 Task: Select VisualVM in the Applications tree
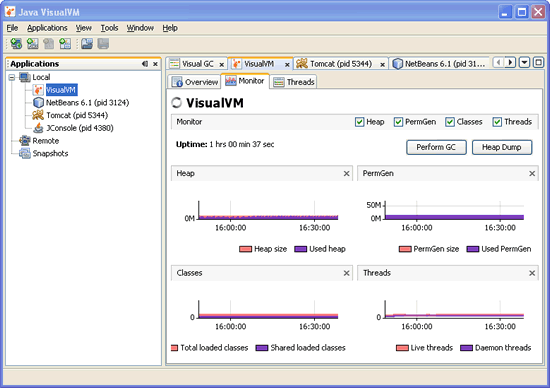click(61, 90)
